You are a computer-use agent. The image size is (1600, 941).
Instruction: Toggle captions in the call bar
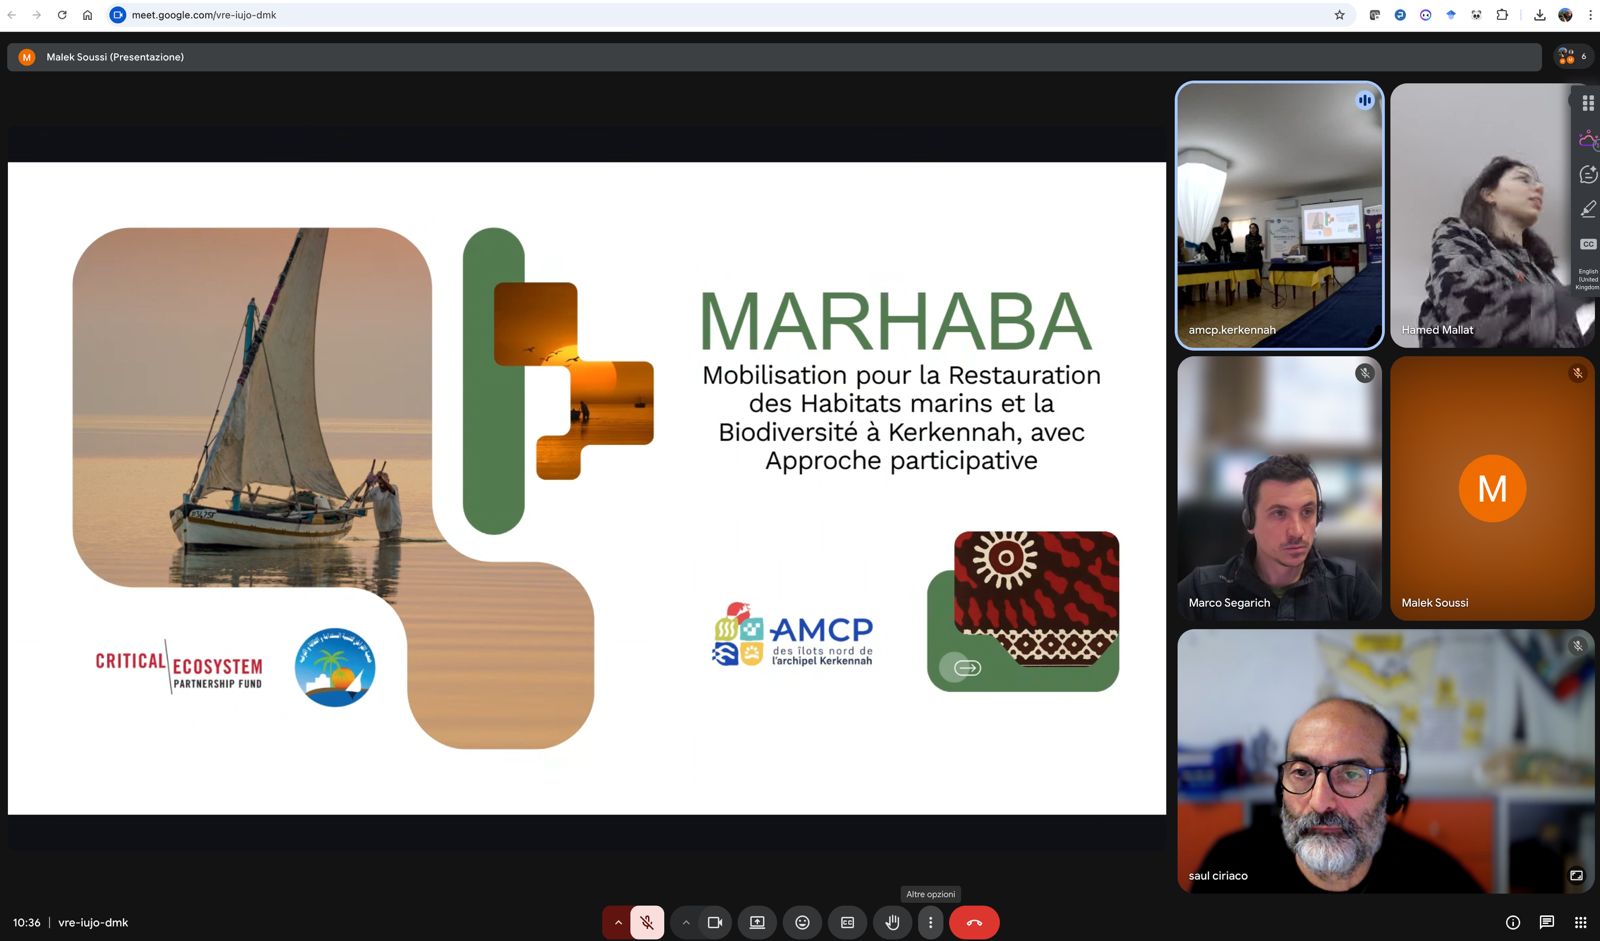click(x=847, y=922)
